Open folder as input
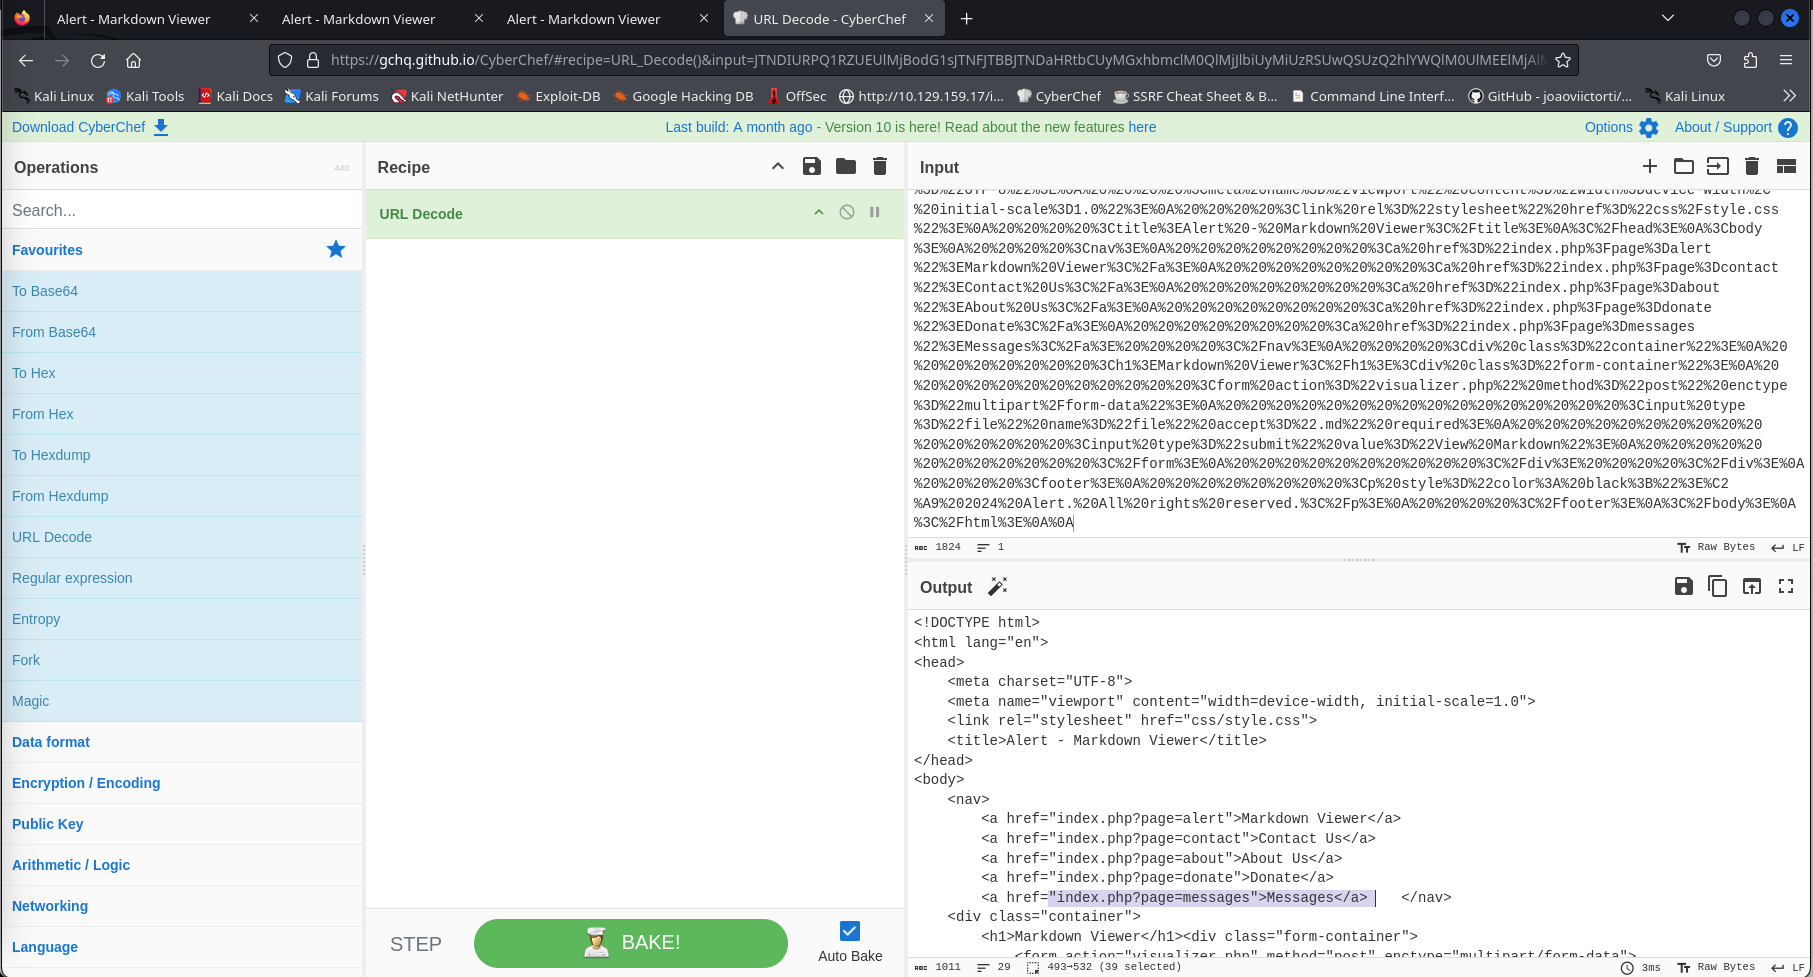1813x977 pixels. point(1684,167)
